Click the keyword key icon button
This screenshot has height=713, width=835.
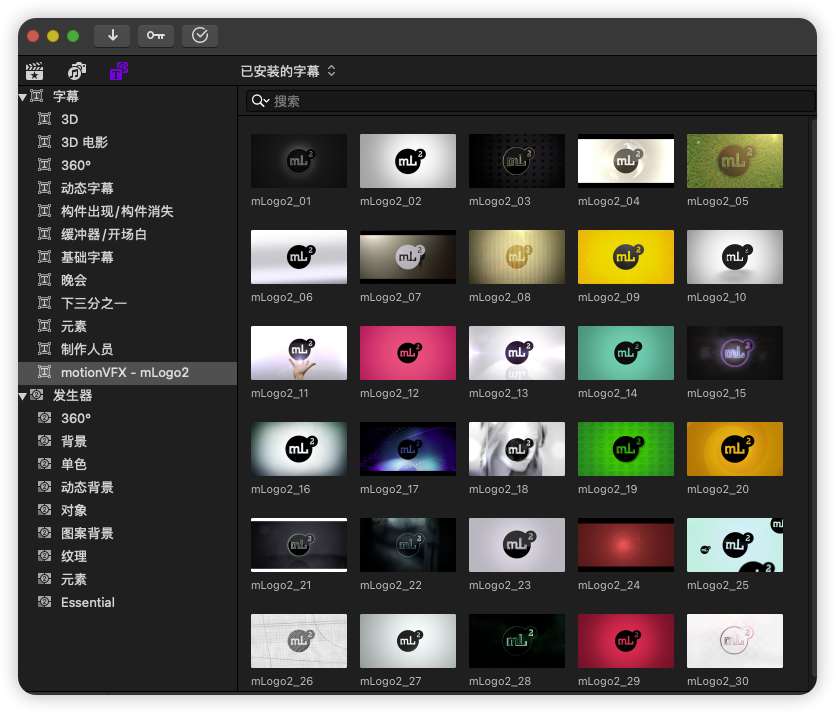156,36
